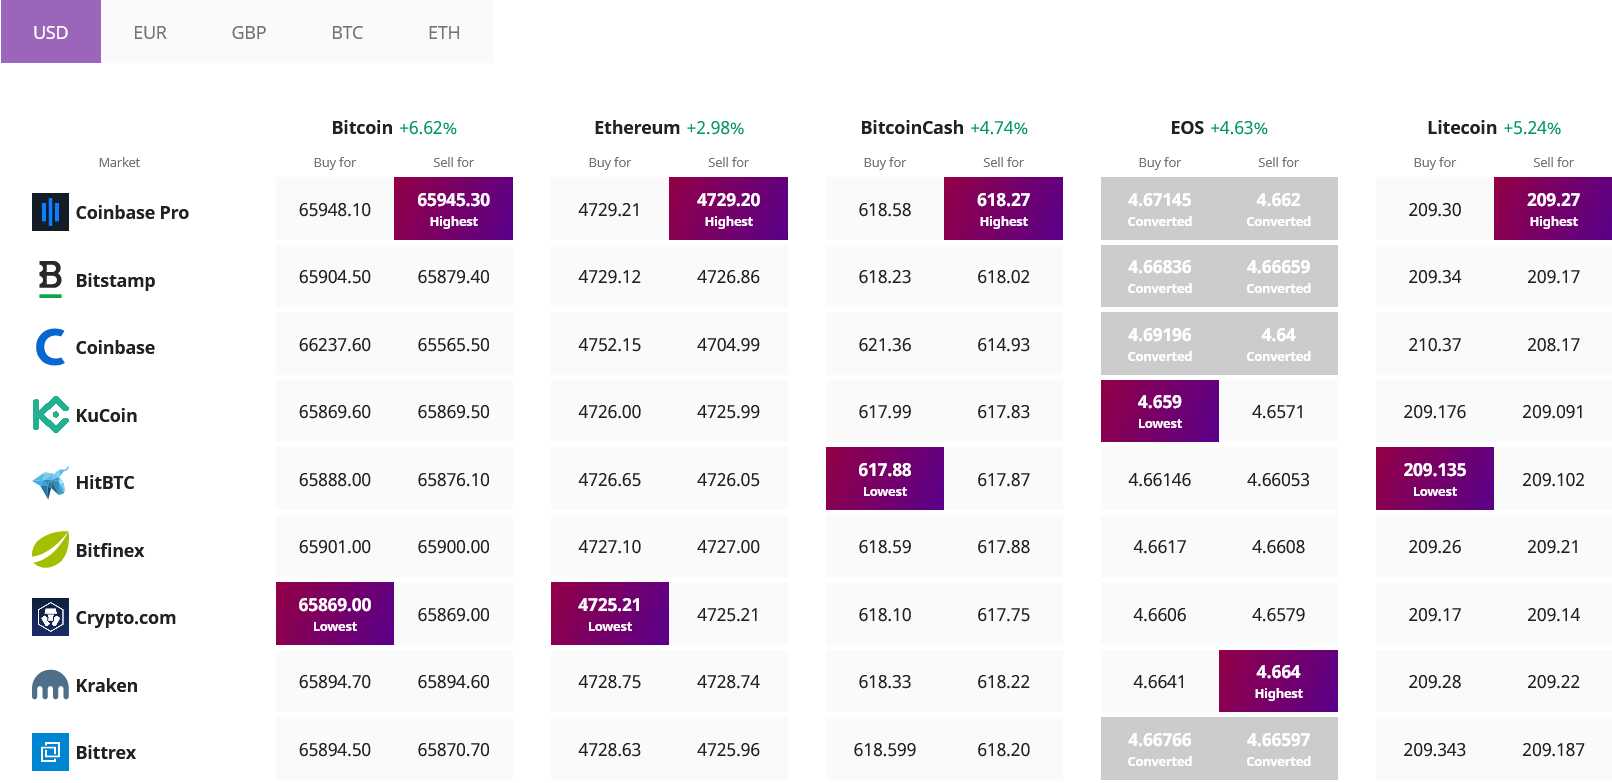Click EOS lowest buy price 4.659
Screen dimensions: 1612x783
1160,410
